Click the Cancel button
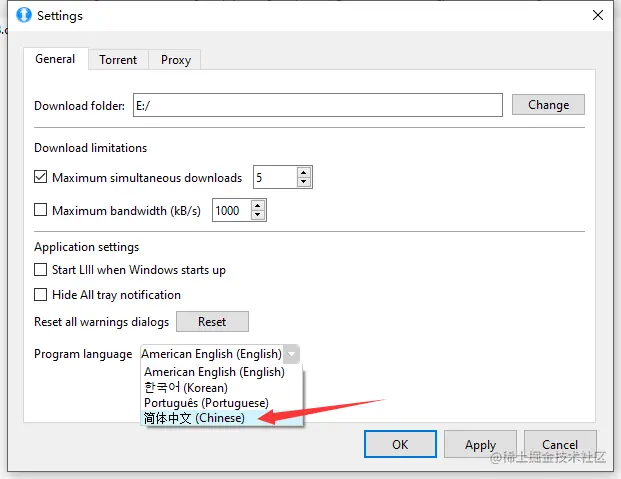This screenshot has width=621, height=479. point(560,444)
